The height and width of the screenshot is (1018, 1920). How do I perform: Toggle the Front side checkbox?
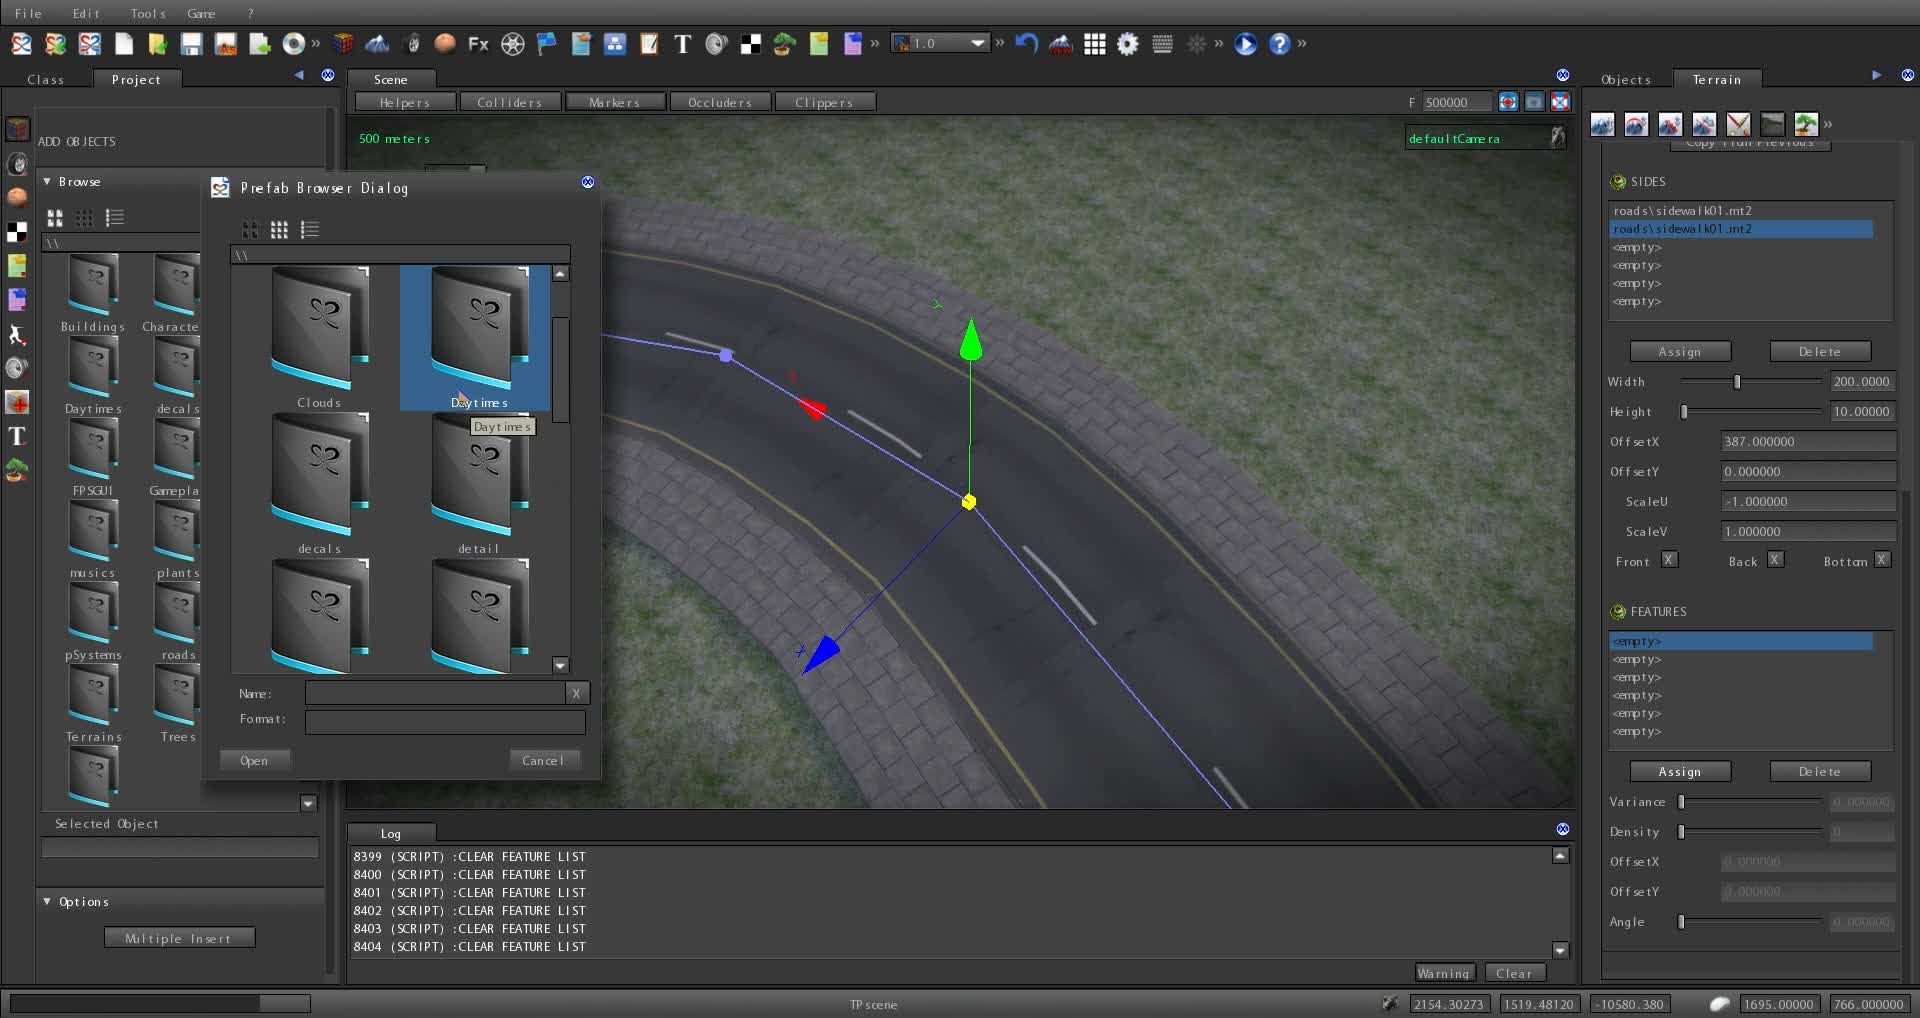1669,560
